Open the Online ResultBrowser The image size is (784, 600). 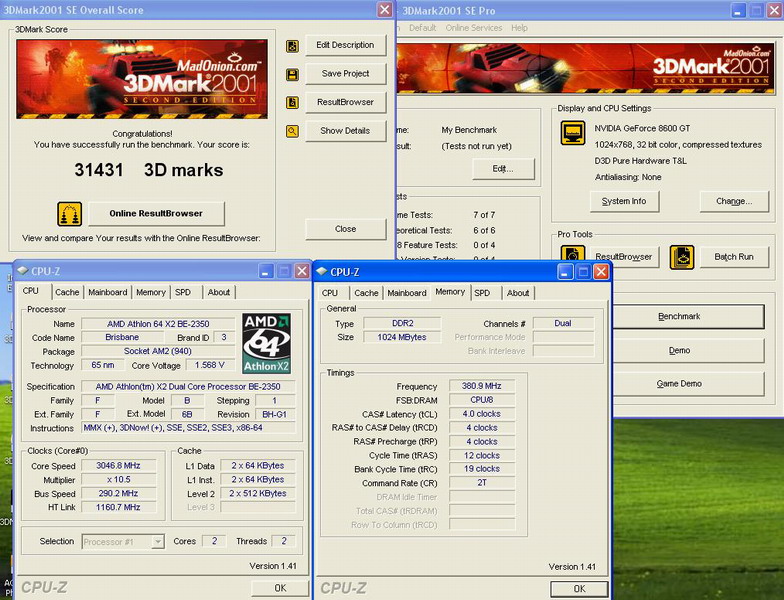[156, 214]
